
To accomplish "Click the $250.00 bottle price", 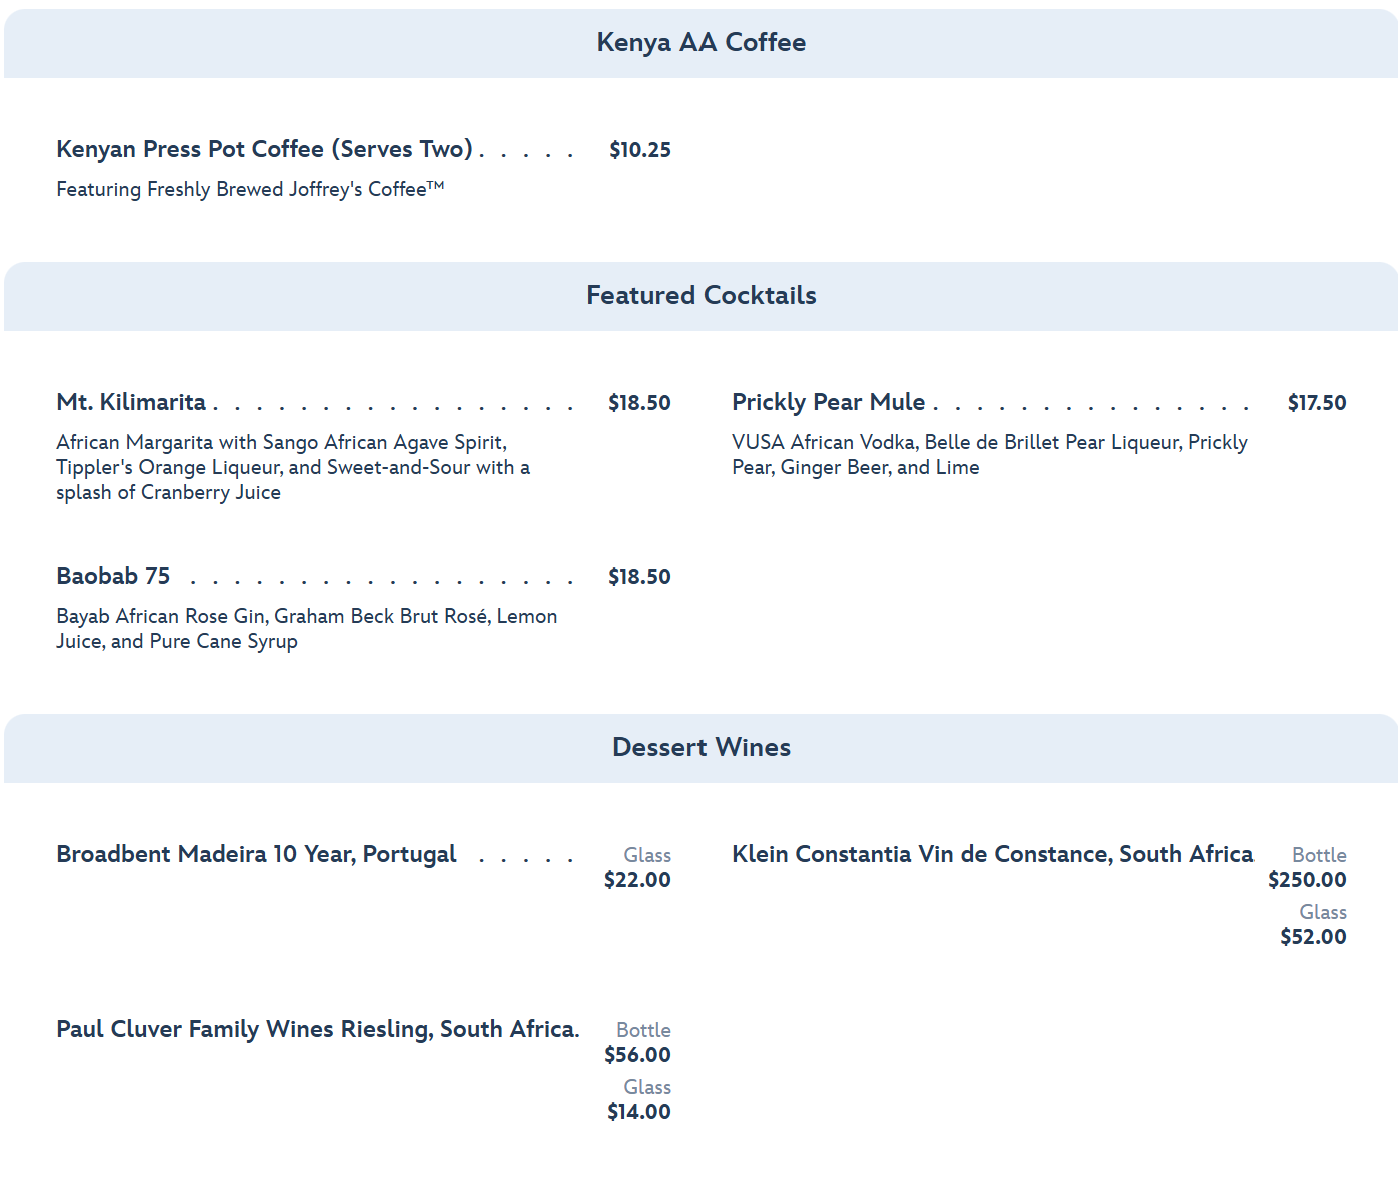I will (x=1307, y=881).
